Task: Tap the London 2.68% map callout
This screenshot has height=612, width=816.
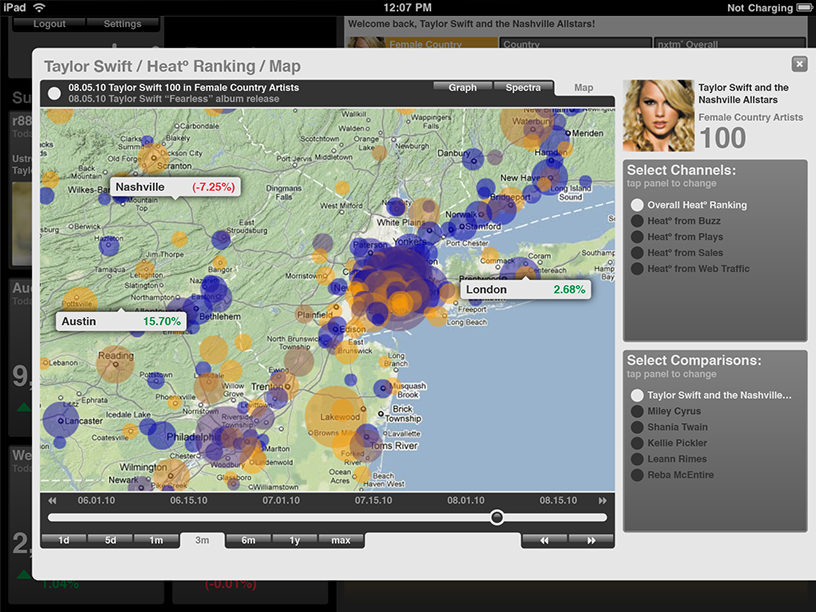Action: [526, 289]
